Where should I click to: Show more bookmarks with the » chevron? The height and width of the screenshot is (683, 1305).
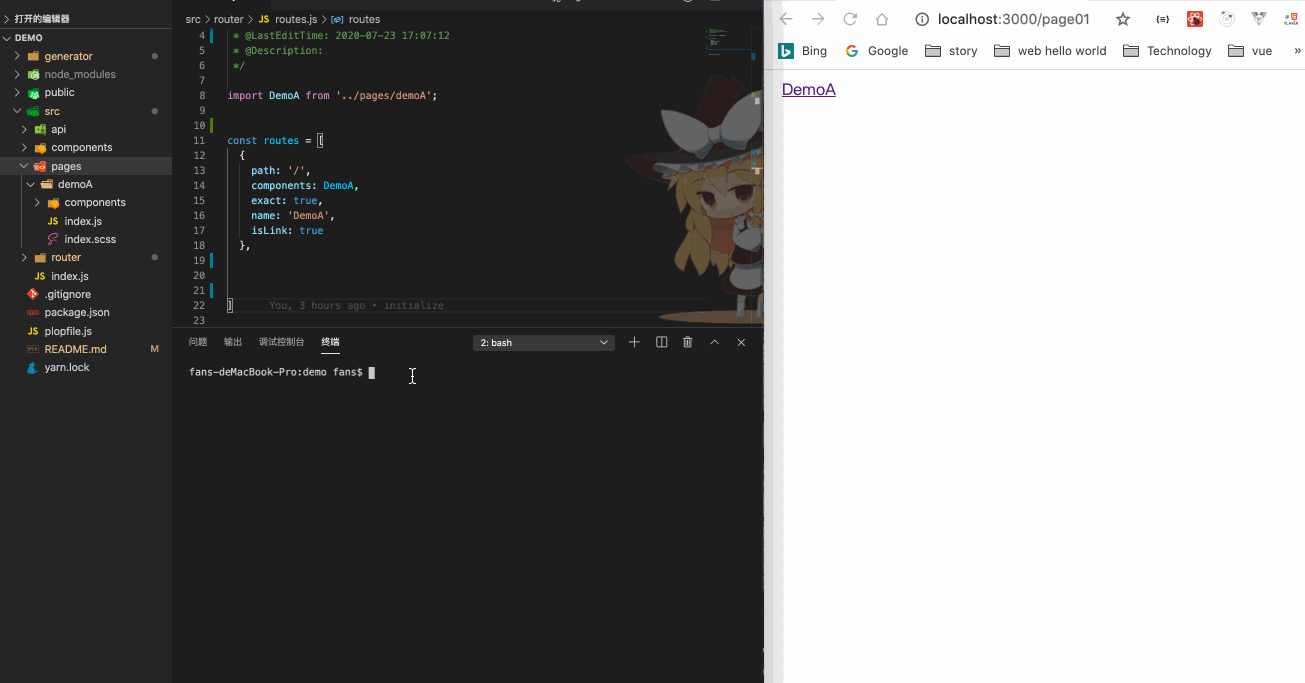1297,50
